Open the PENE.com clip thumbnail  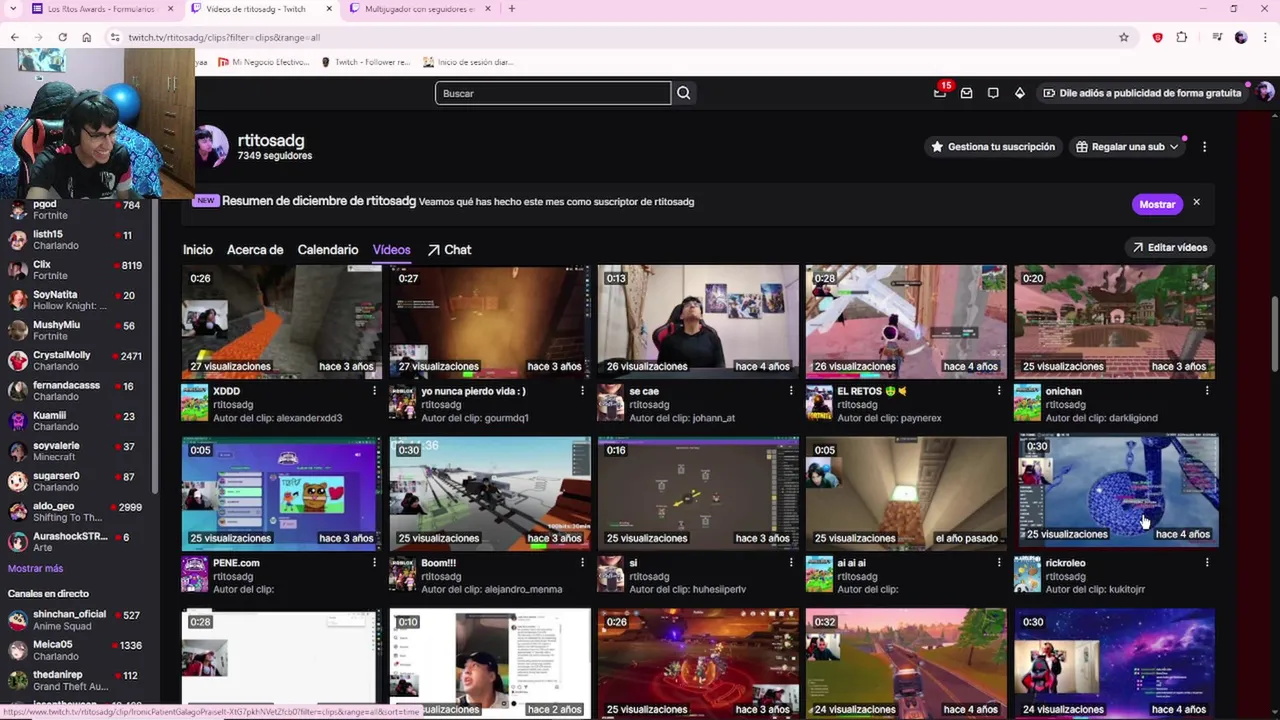point(281,493)
